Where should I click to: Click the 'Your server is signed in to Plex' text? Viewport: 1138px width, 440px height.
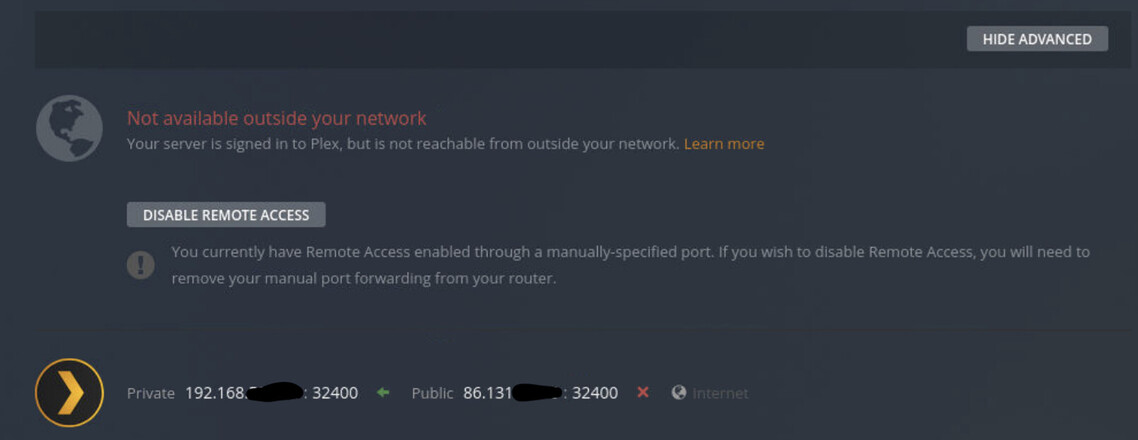pyautogui.click(x=402, y=144)
